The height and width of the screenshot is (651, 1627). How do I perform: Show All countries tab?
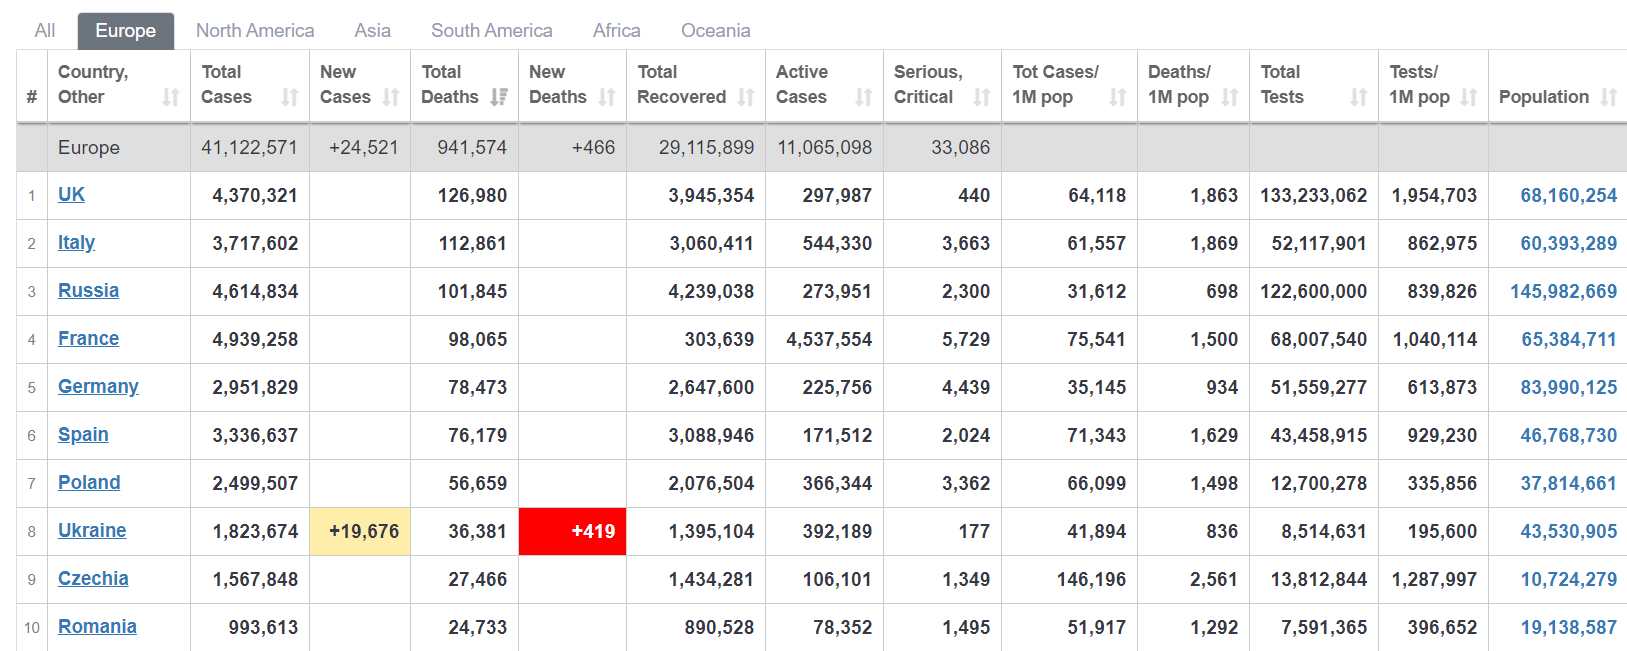pyautogui.click(x=45, y=31)
